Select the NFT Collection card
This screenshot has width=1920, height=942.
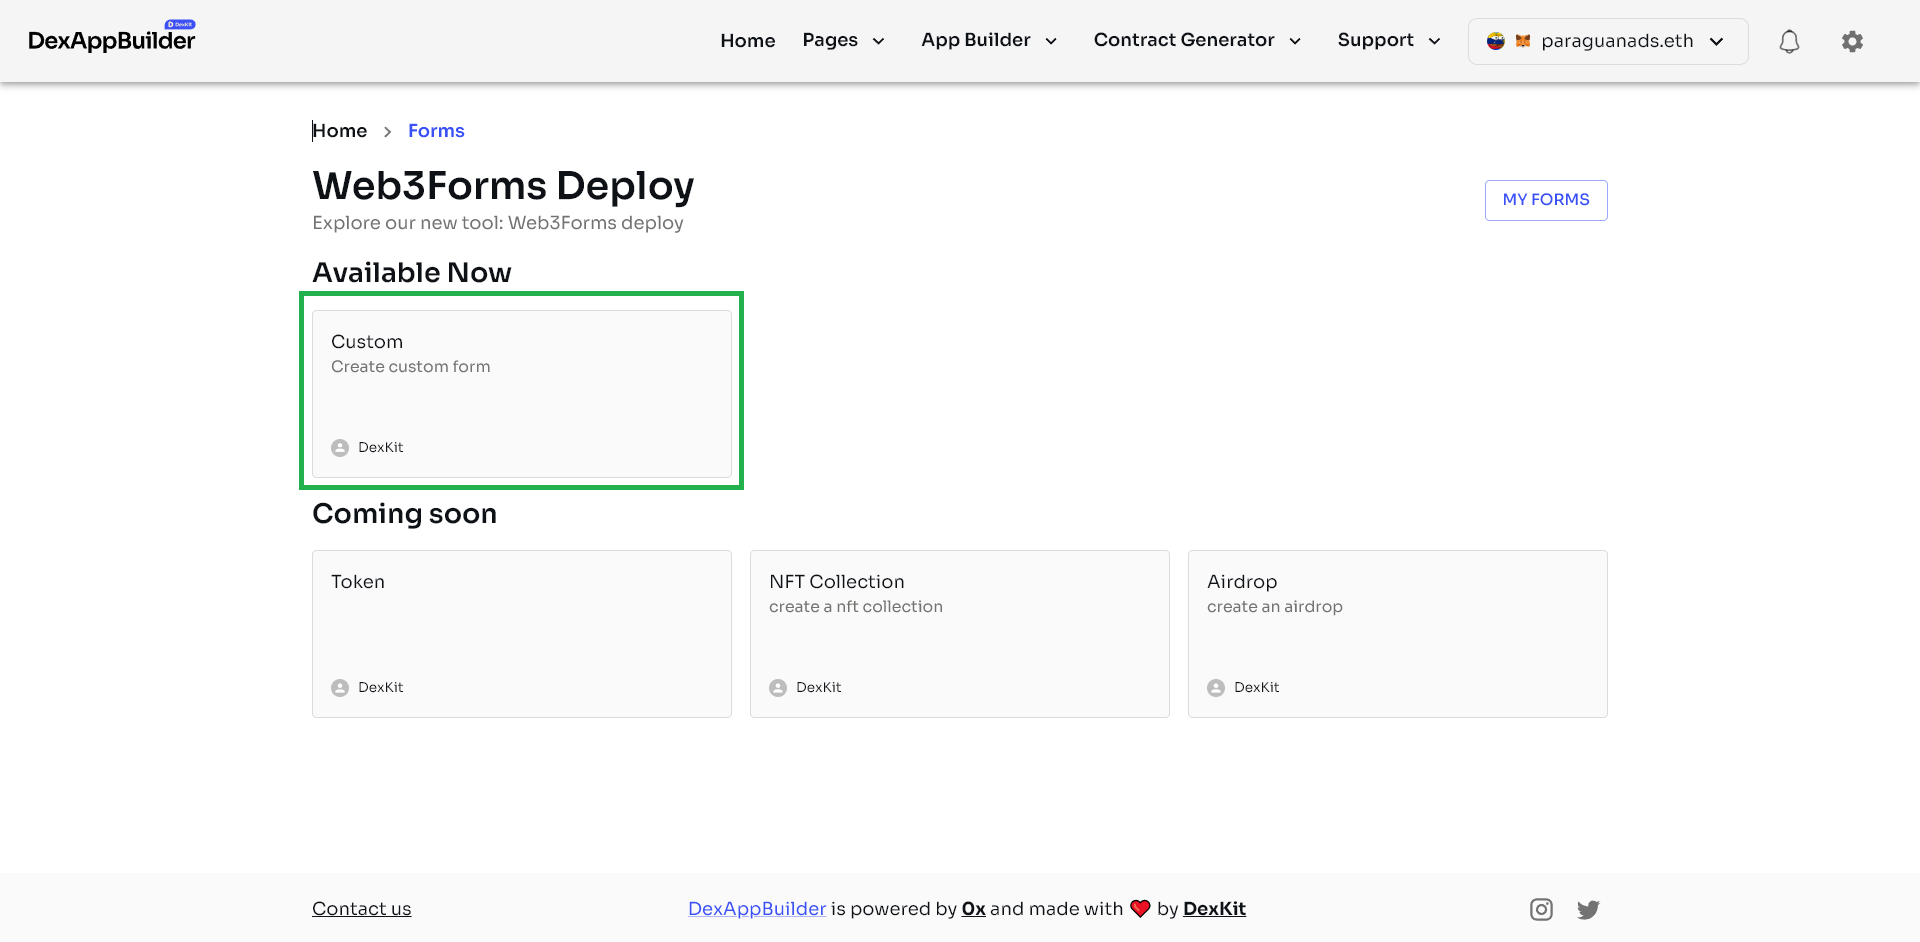point(959,633)
